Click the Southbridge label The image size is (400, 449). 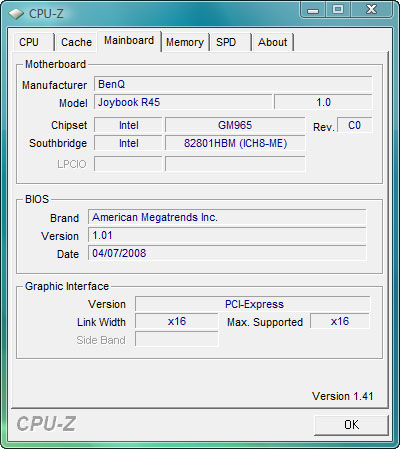tap(58, 143)
